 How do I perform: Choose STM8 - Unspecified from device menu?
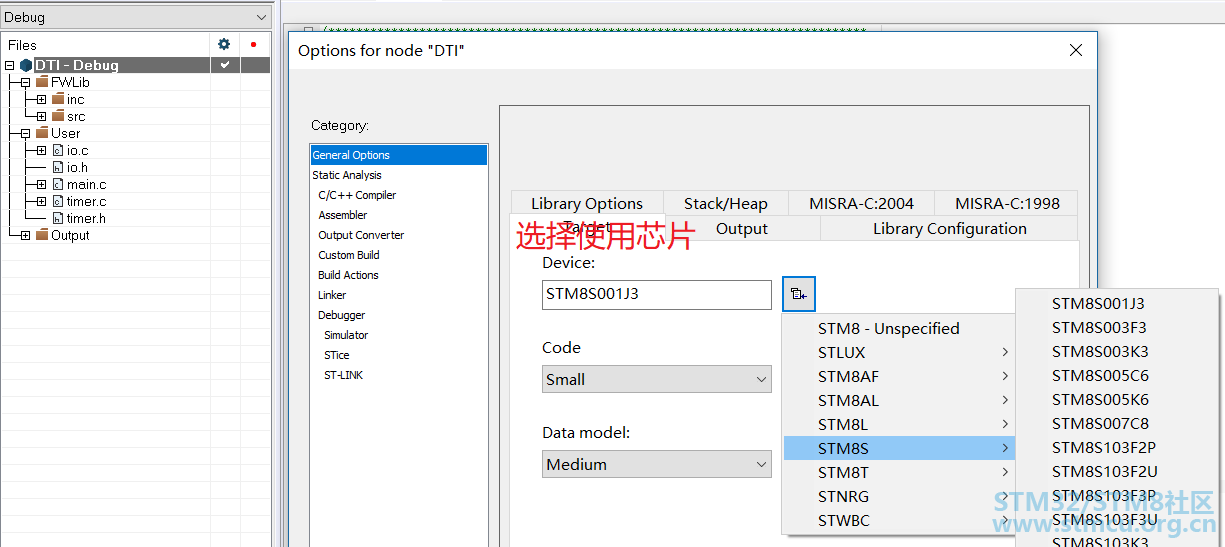point(899,328)
